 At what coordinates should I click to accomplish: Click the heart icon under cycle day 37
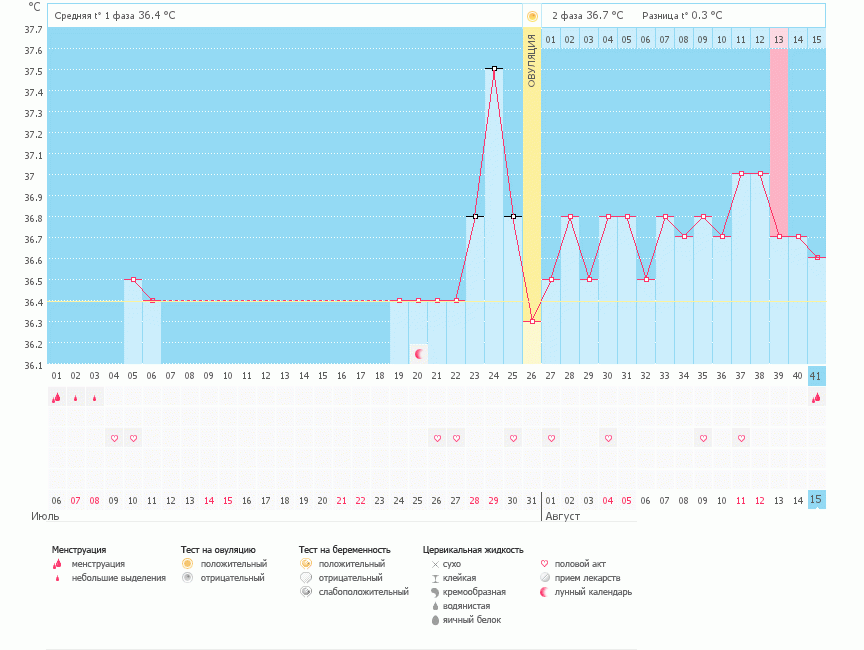point(741,438)
